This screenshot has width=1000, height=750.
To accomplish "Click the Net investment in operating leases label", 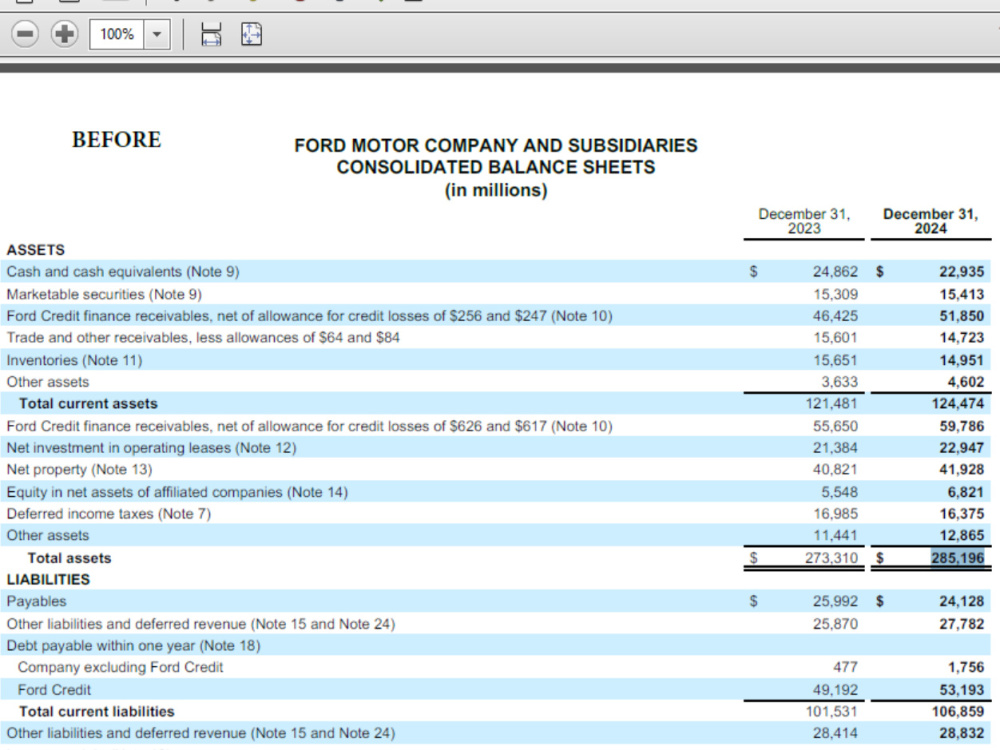I will click(151, 448).
